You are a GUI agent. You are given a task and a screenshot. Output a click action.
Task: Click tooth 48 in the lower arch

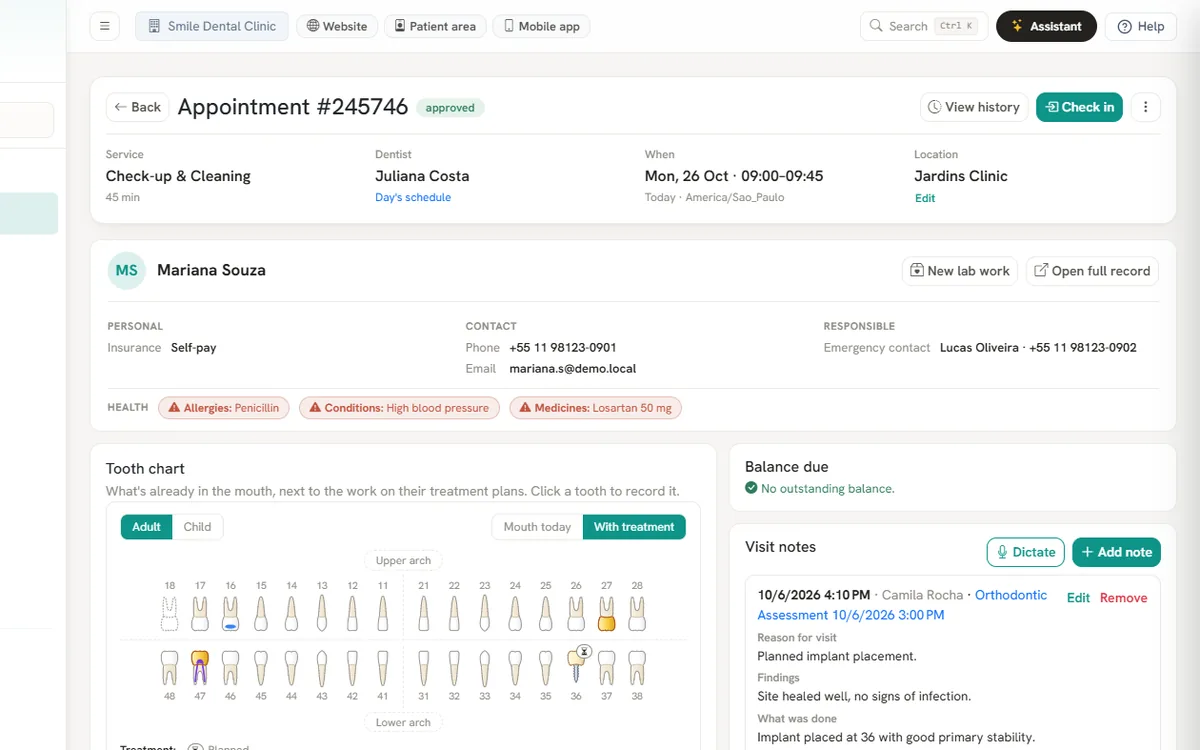[x=170, y=667]
